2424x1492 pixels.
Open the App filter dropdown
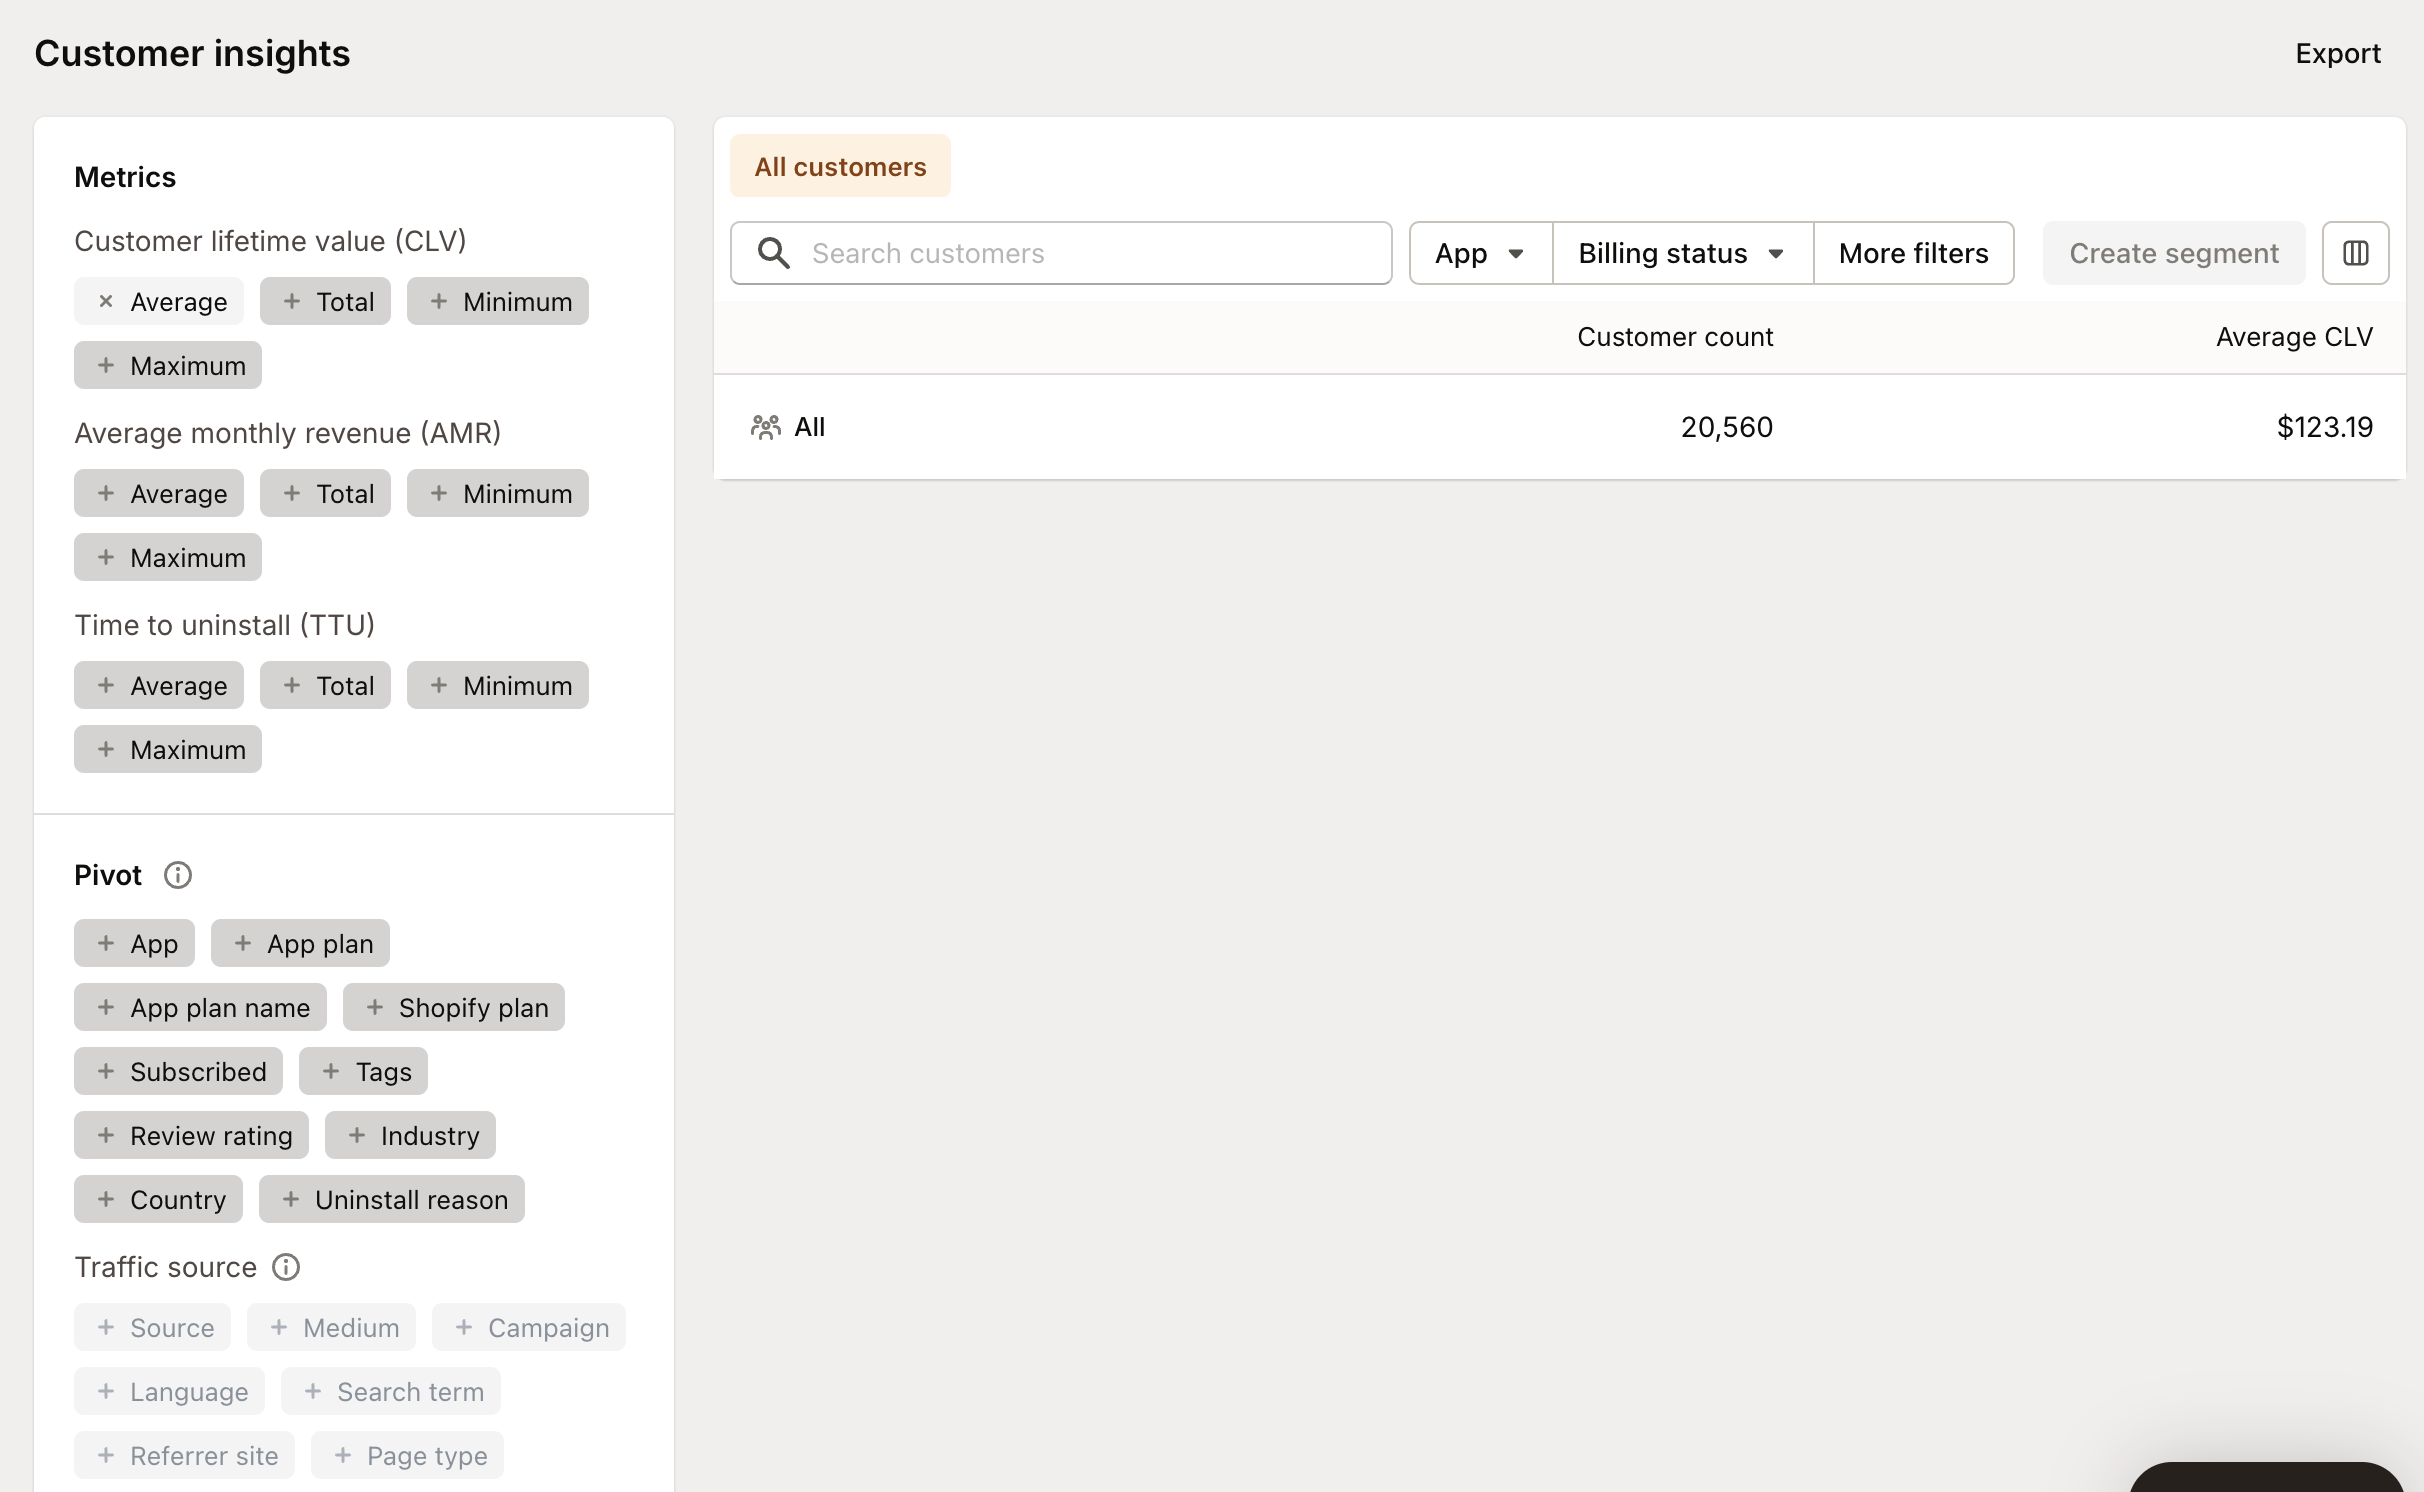(x=1480, y=253)
